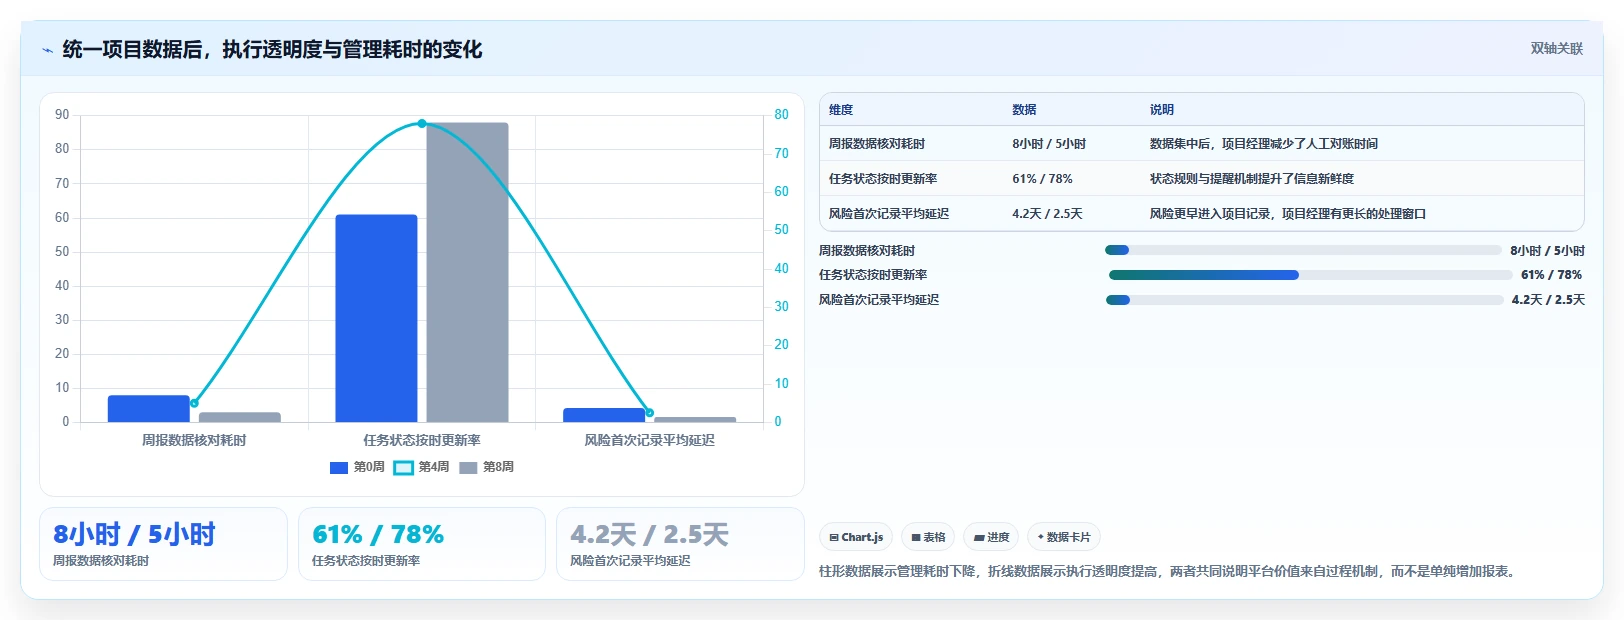Image resolution: width=1624 pixels, height=620 pixels.
Task: Click the icon in the 表格 chip
Action: pyautogui.click(x=916, y=538)
